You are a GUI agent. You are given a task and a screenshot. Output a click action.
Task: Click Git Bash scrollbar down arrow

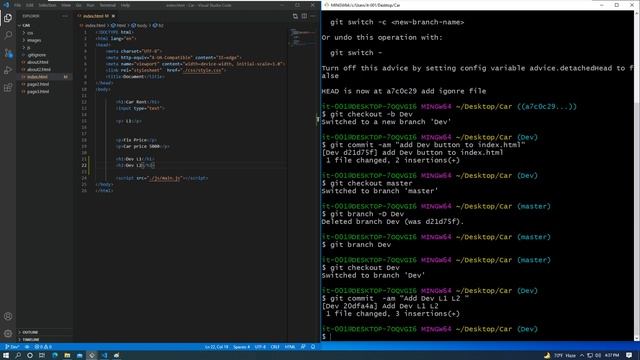(636, 338)
